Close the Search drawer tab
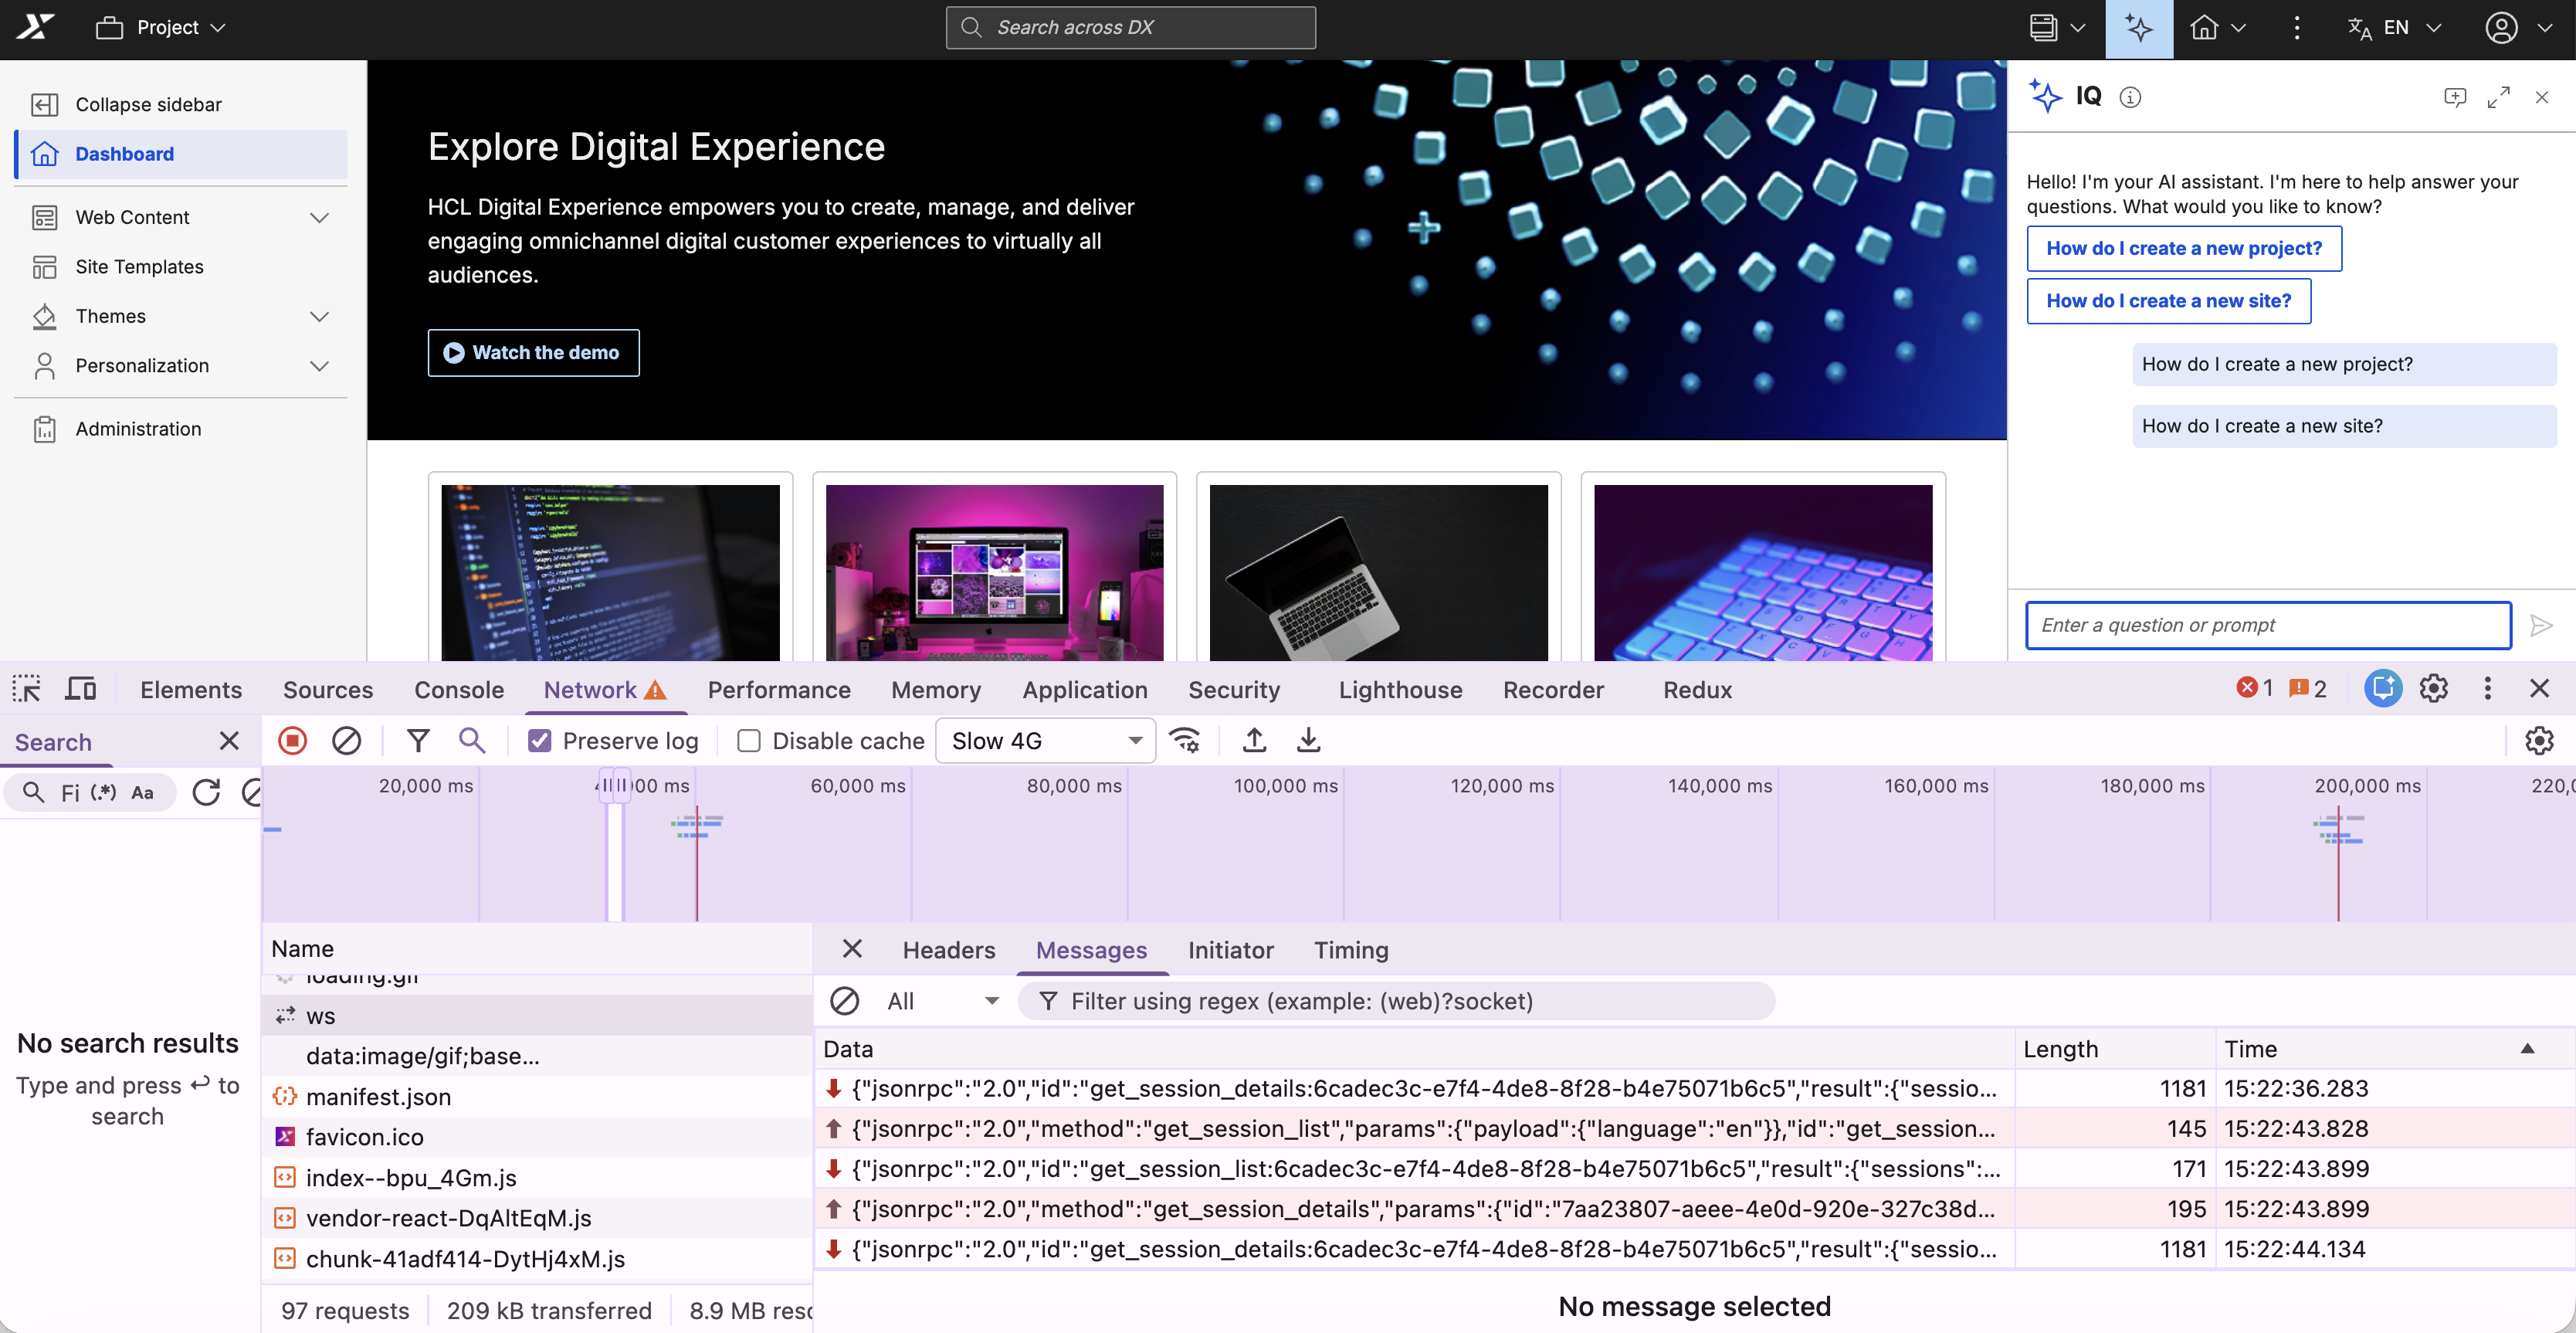2576x1333 pixels. [x=229, y=740]
